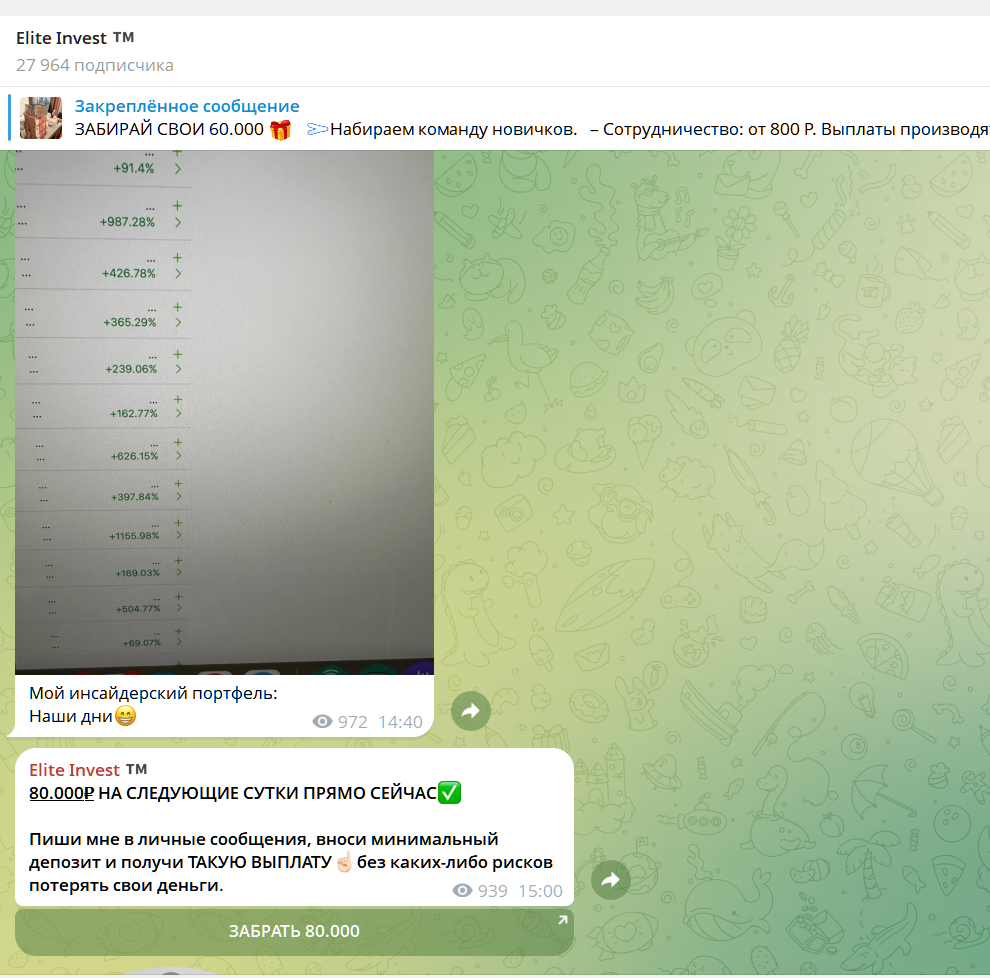Forward the portfolio photo post via share arrow

coord(470,712)
